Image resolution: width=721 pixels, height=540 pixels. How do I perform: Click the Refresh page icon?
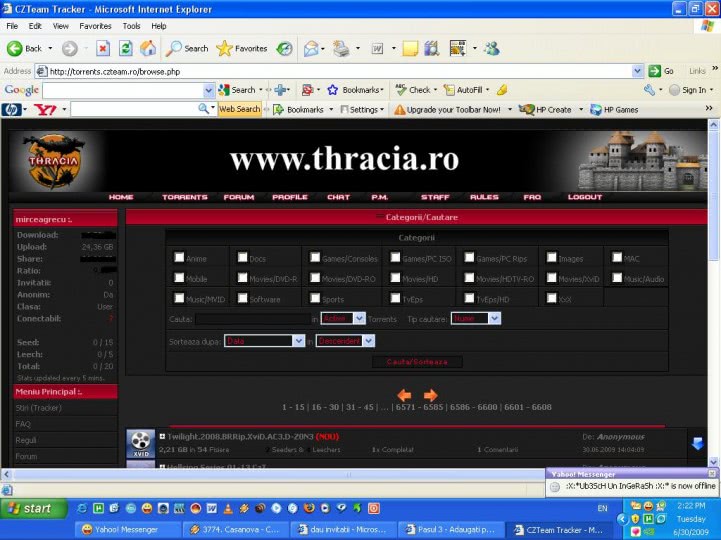tap(126, 48)
